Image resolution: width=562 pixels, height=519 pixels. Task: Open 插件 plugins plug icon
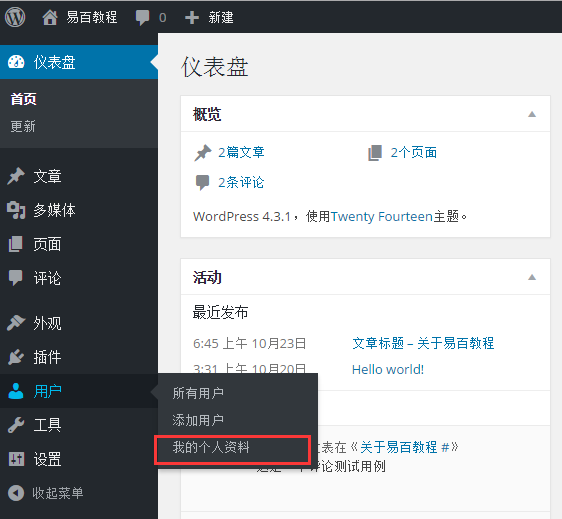point(16,357)
